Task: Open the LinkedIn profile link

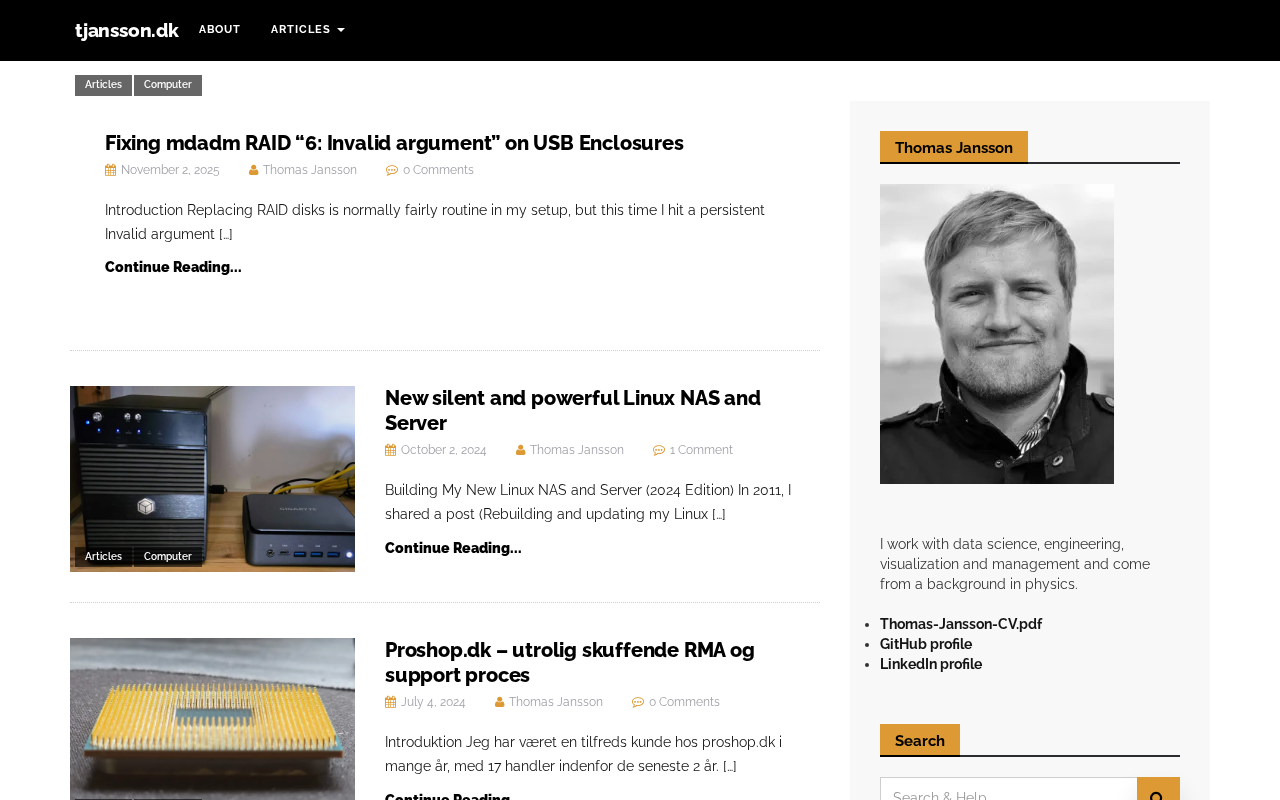Action: (x=930, y=664)
